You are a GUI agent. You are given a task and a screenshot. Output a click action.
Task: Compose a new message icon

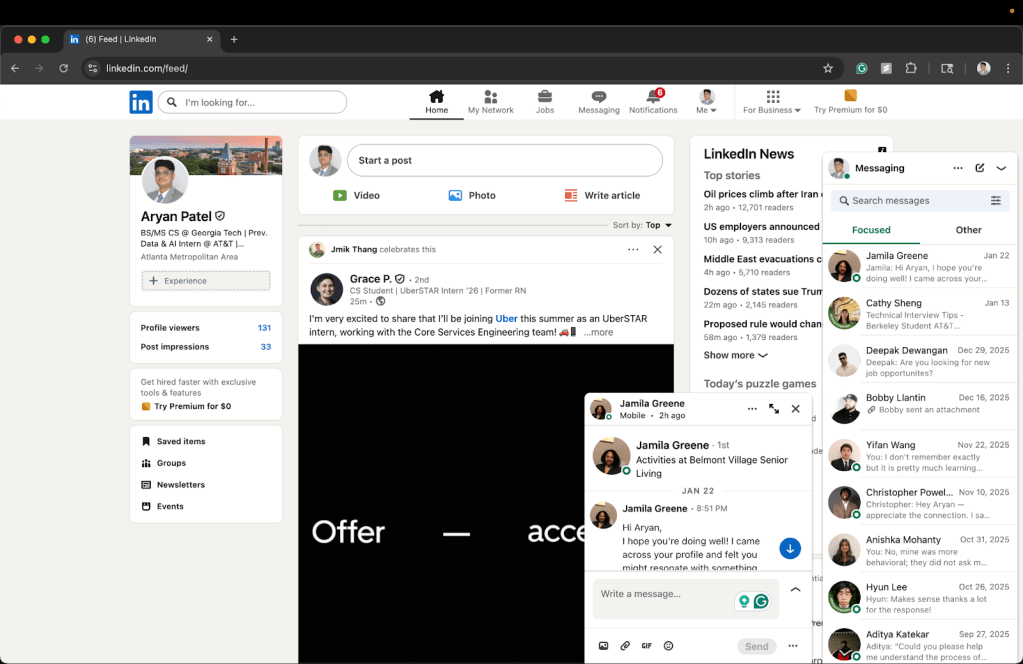click(x=979, y=168)
